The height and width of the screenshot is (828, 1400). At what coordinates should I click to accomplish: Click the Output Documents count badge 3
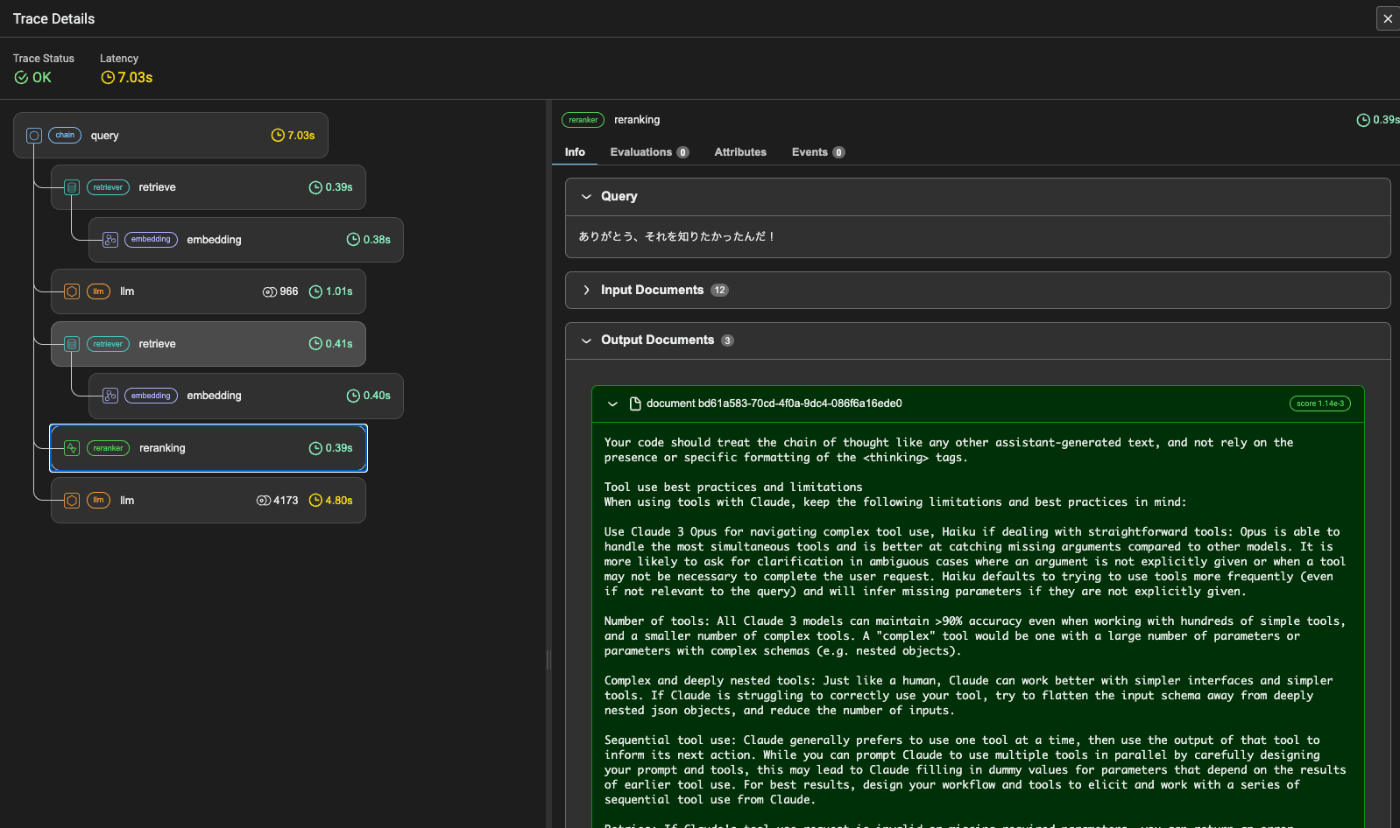tap(728, 340)
